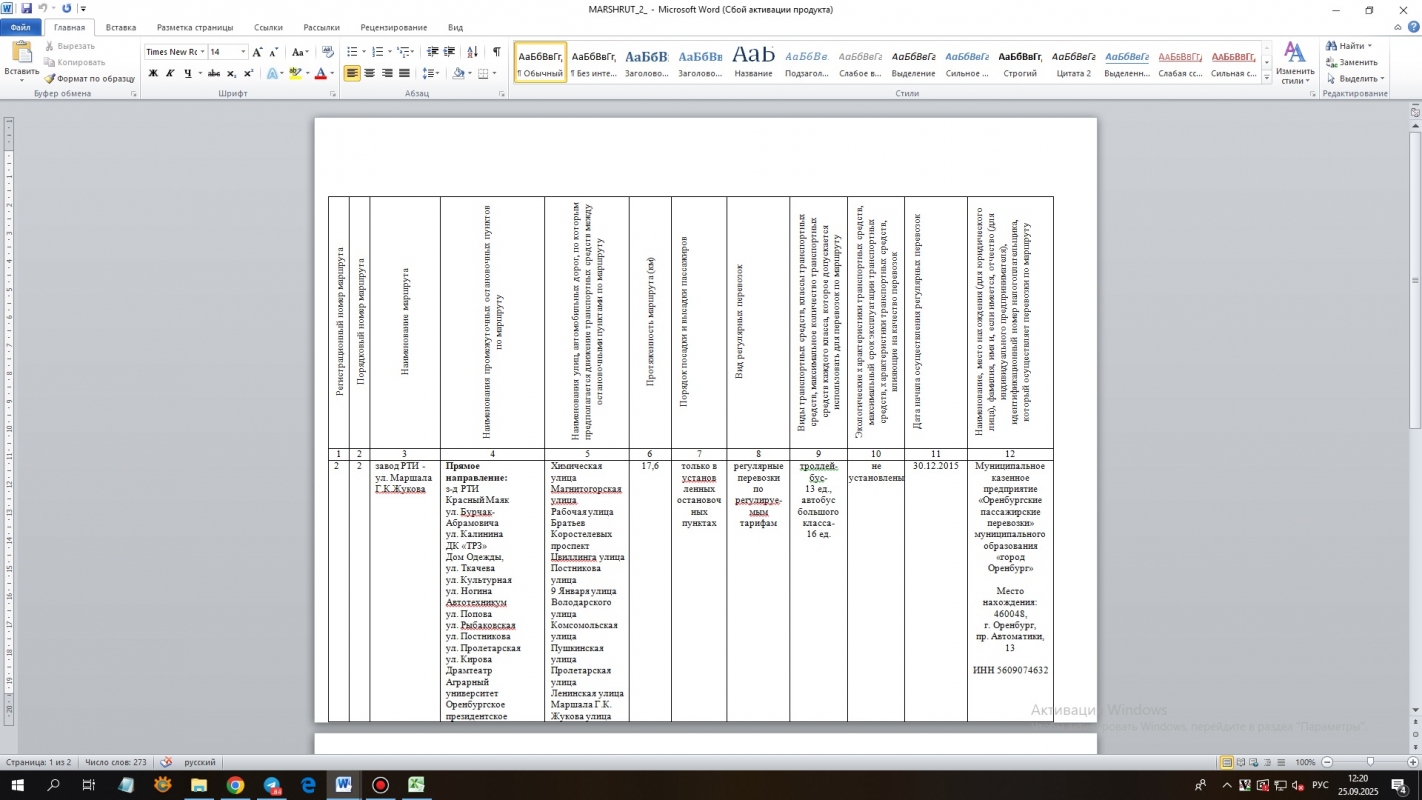This screenshot has height=800, width=1422.
Task: Apply the Название style from gallery
Action: pos(753,61)
